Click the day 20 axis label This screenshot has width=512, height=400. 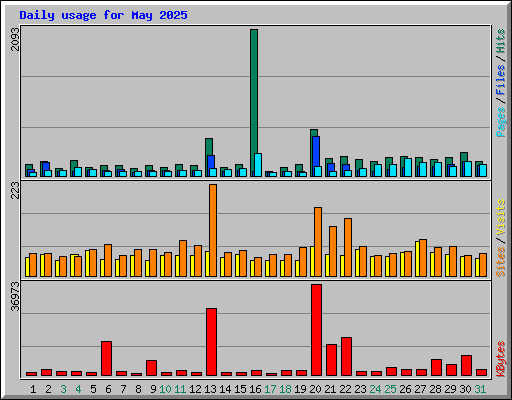pyautogui.click(x=315, y=389)
